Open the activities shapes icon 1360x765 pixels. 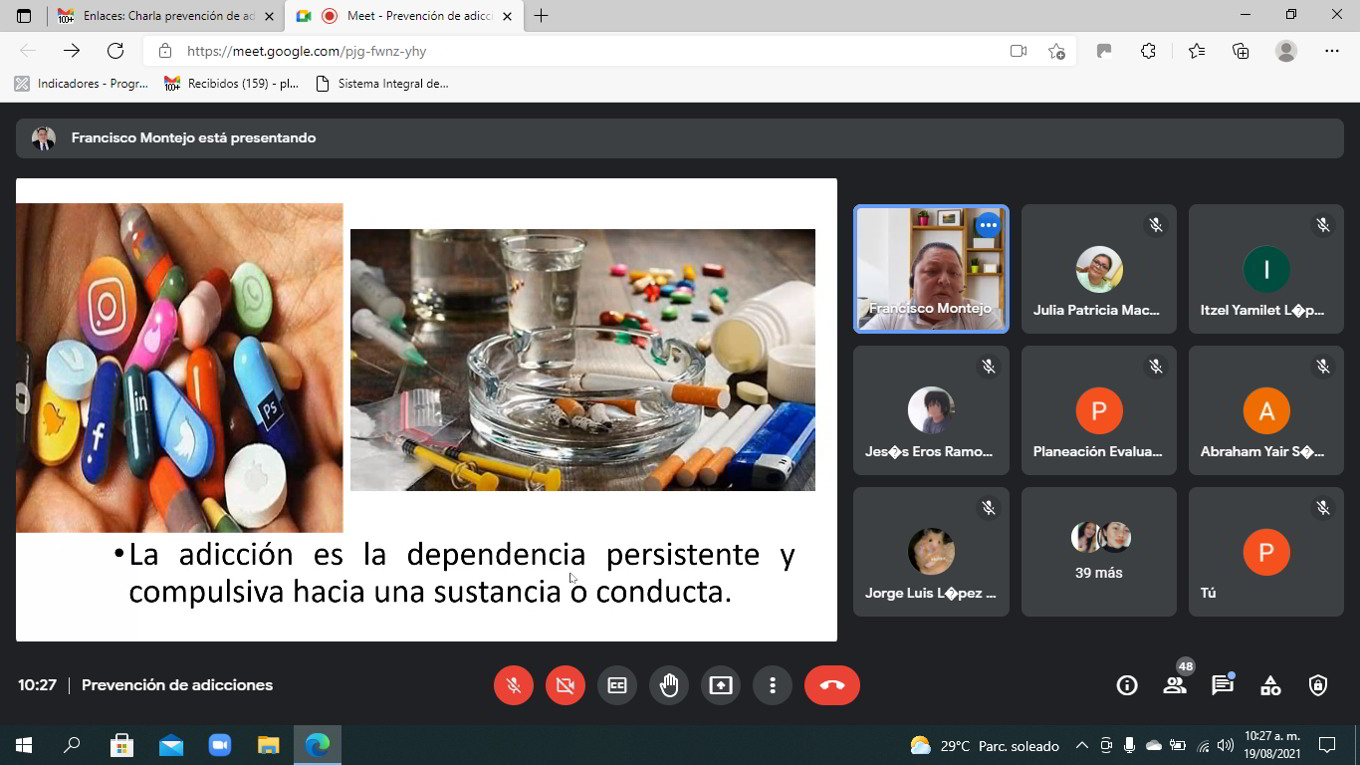click(x=1270, y=685)
